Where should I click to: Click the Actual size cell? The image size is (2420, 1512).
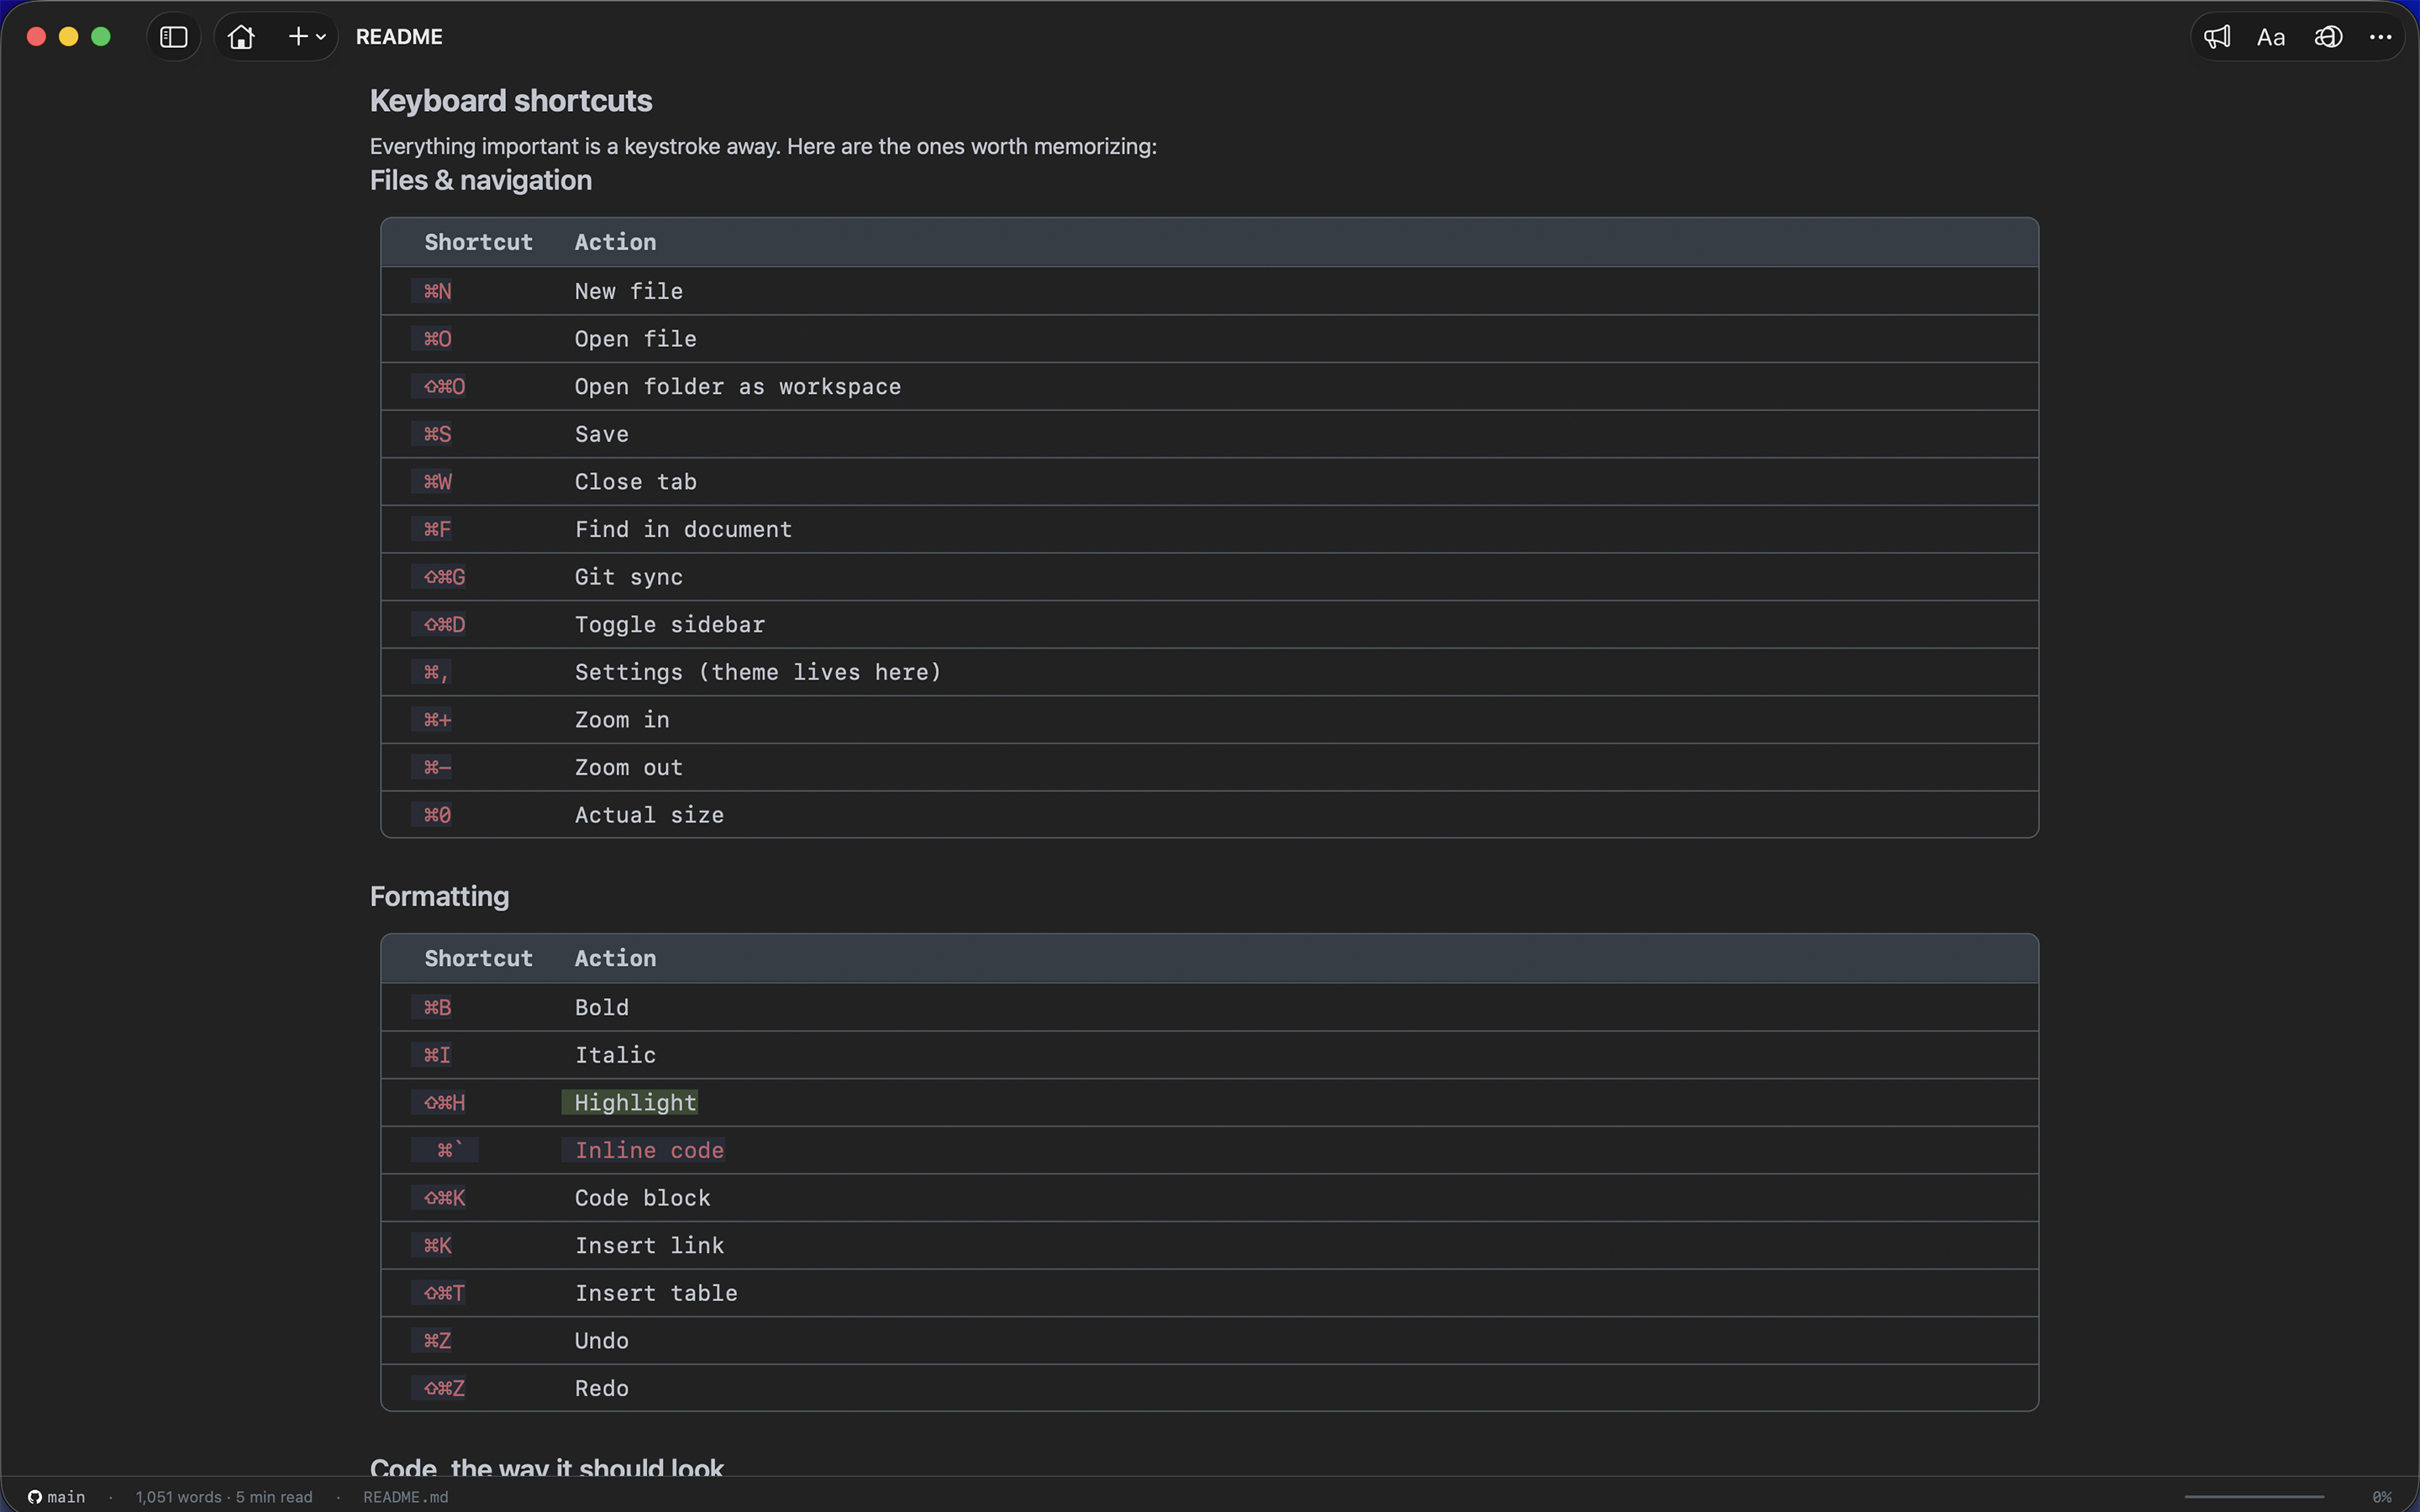pyautogui.click(x=650, y=815)
